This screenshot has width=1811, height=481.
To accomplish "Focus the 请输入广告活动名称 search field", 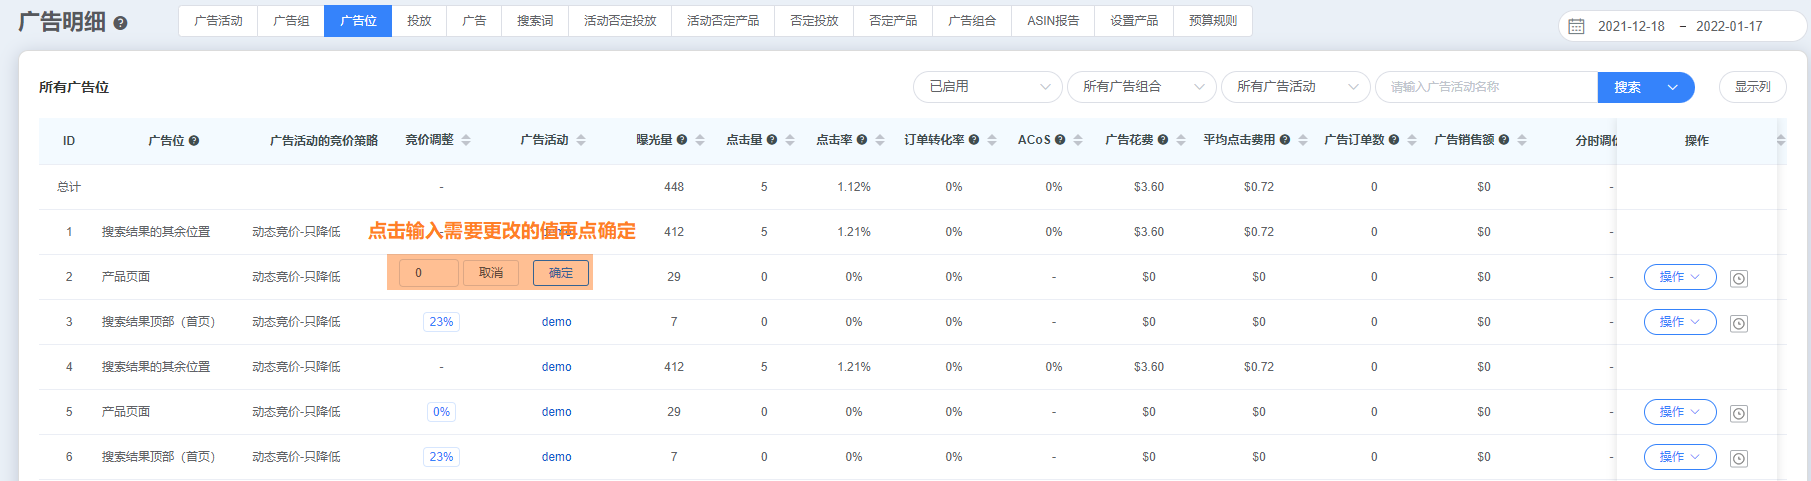I will pos(1485,87).
